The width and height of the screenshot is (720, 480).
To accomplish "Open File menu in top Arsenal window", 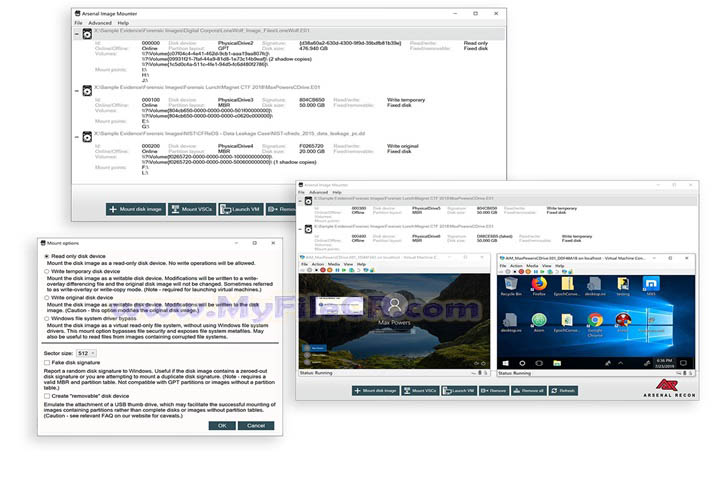I will click(79, 23).
